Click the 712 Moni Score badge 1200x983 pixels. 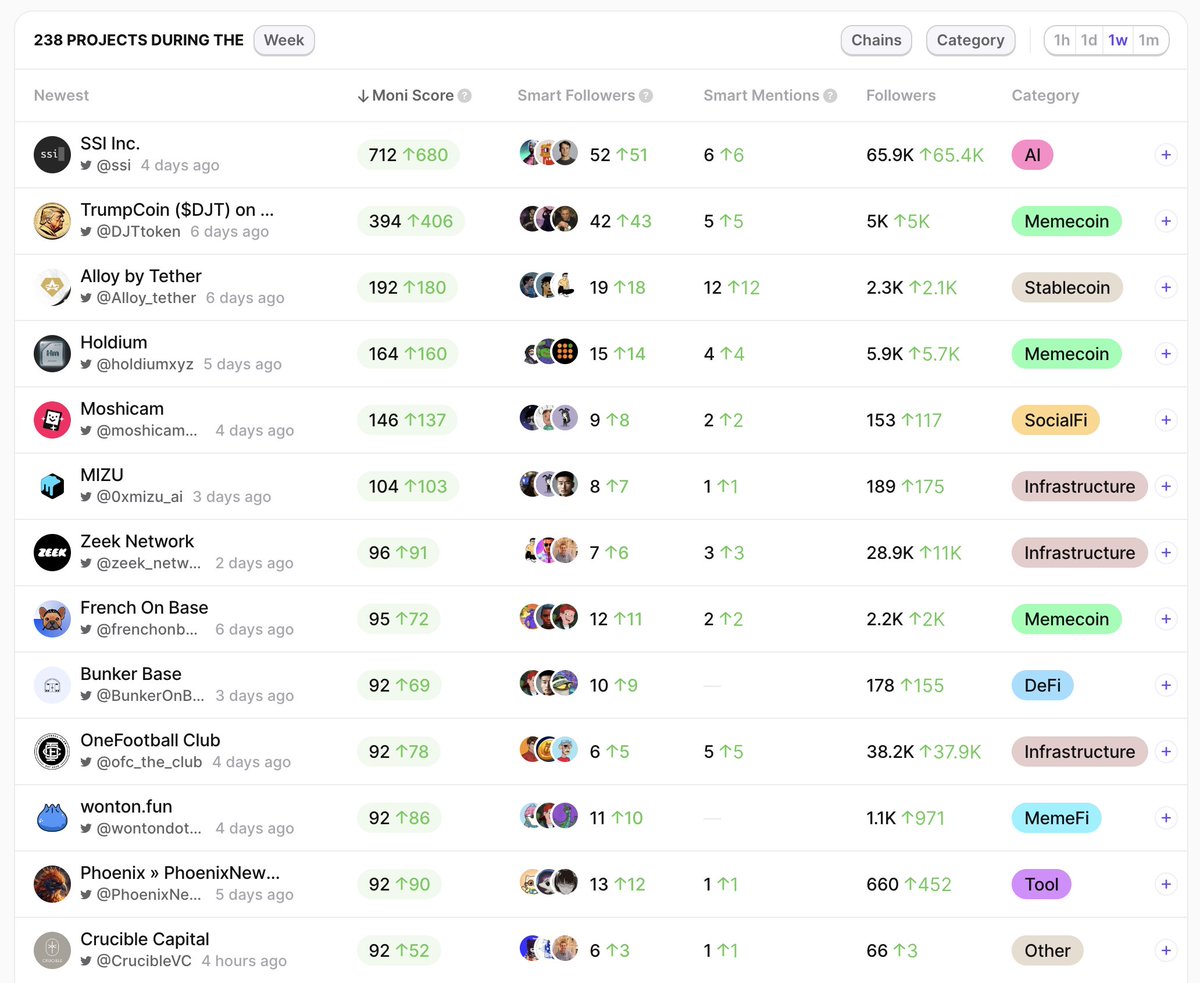point(408,155)
